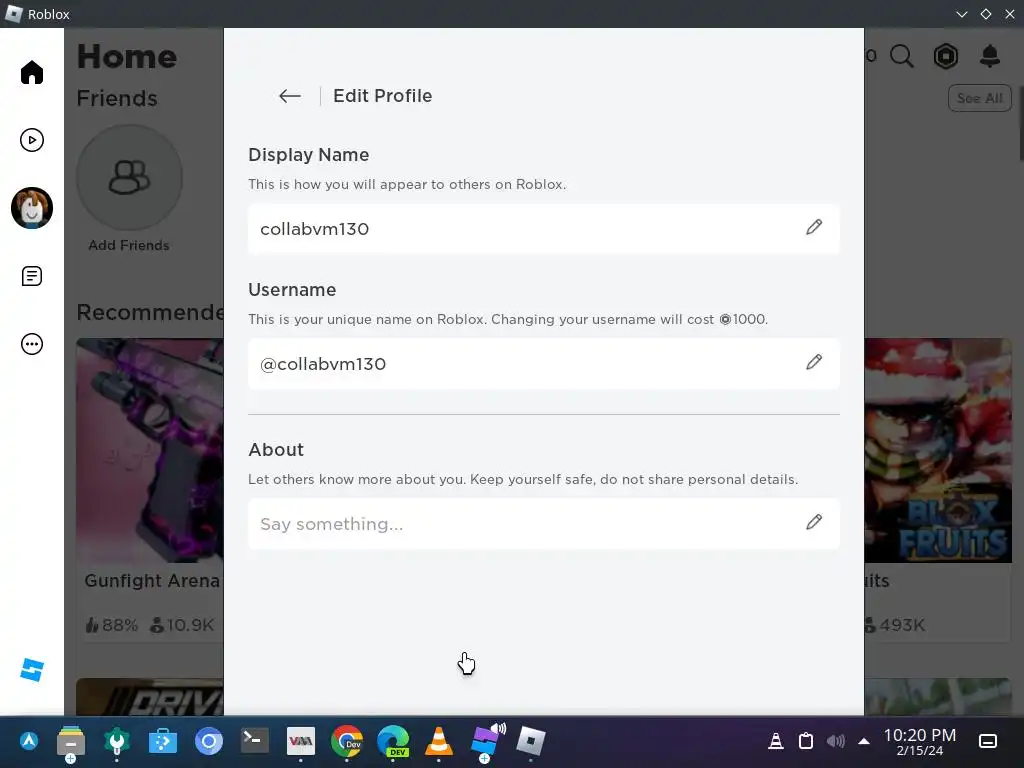The image size is (1024, 768).
Task: Open the Roblox Studio blue icon in sidebar
Action: click(31, 669)
